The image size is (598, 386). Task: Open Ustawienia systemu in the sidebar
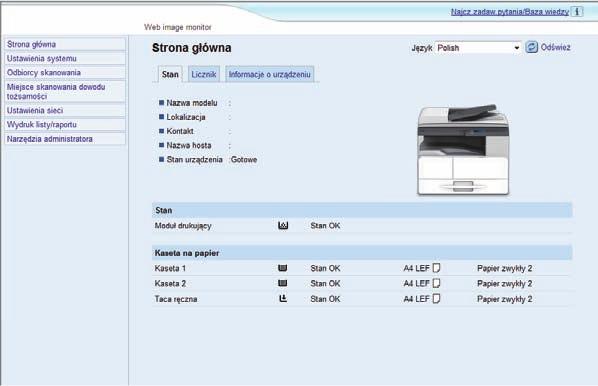pos(65,58)
